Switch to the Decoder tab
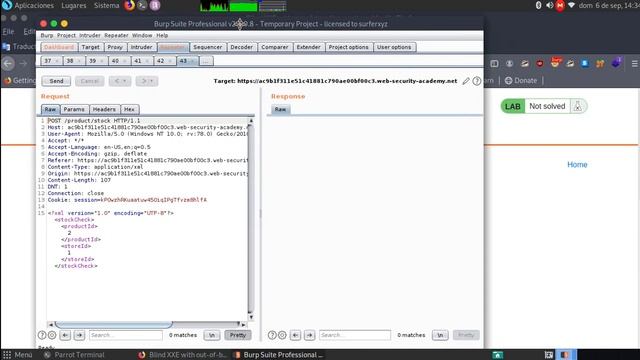This screenshot has width=640, height=360. pyautogui.click(x=241, y=47)
